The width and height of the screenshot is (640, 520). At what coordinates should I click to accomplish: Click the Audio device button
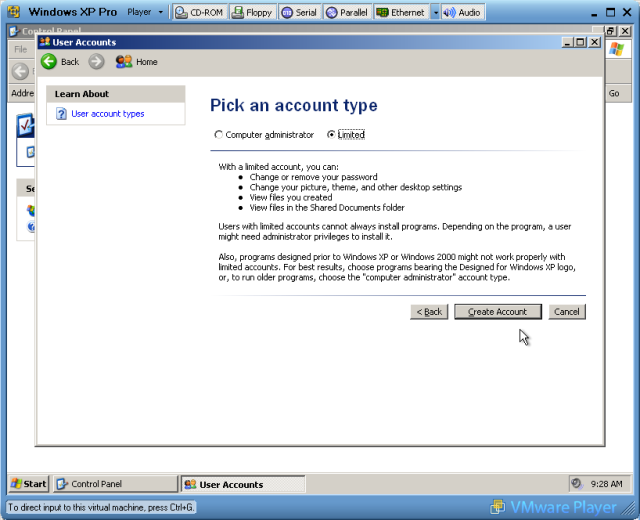pyautogui.click(x=462, y=12)
